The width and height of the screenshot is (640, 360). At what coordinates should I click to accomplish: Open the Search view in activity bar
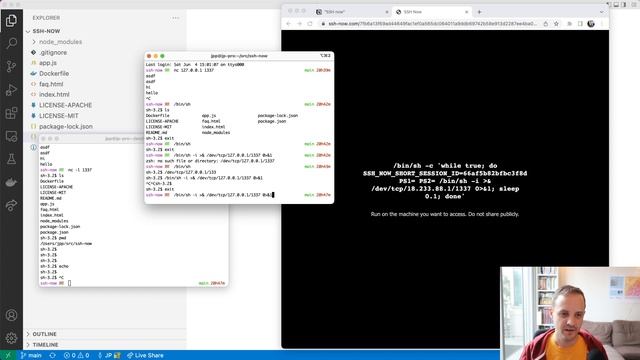click(x=11, y=43)
